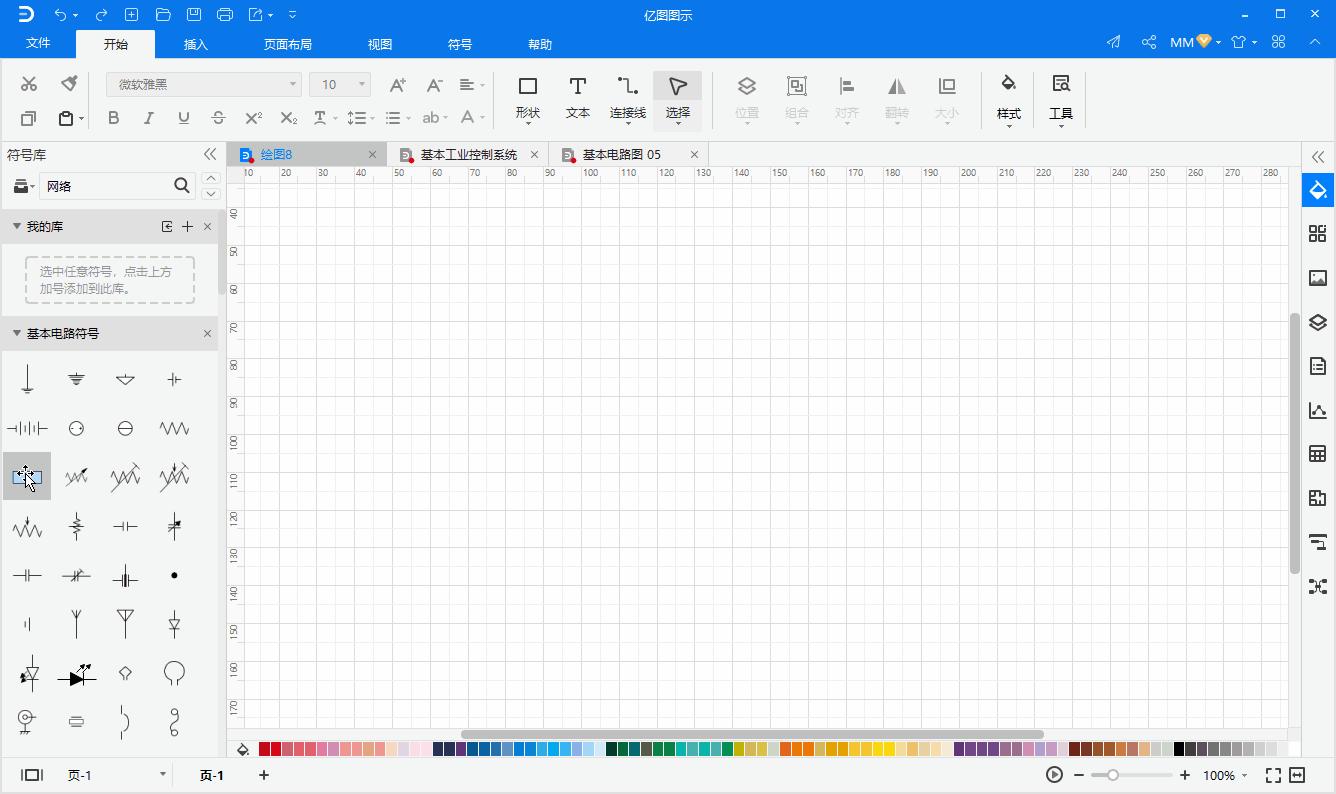Toggle fit-to-width view in status bar
This screenshot has height=794, width=1336.
click(1297, 775)
